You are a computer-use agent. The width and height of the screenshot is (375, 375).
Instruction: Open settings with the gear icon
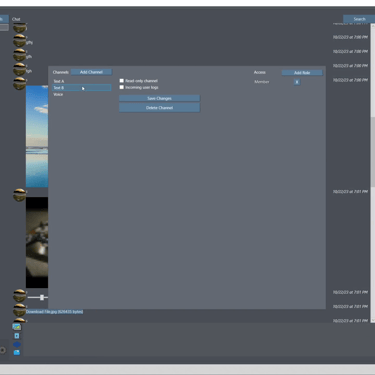click(3, 350)
